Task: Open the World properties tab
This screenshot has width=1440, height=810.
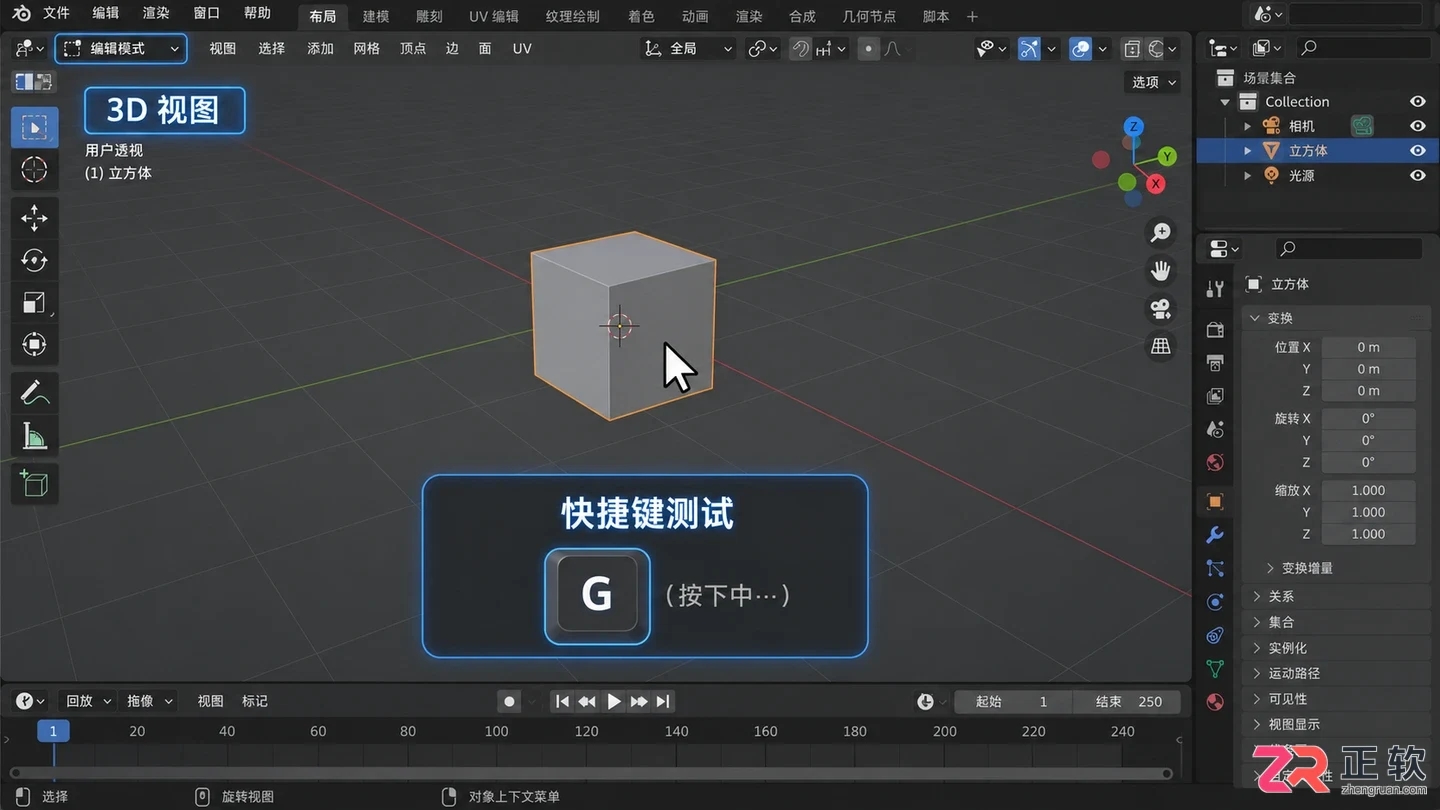Action: click(x=1215, y=462)
